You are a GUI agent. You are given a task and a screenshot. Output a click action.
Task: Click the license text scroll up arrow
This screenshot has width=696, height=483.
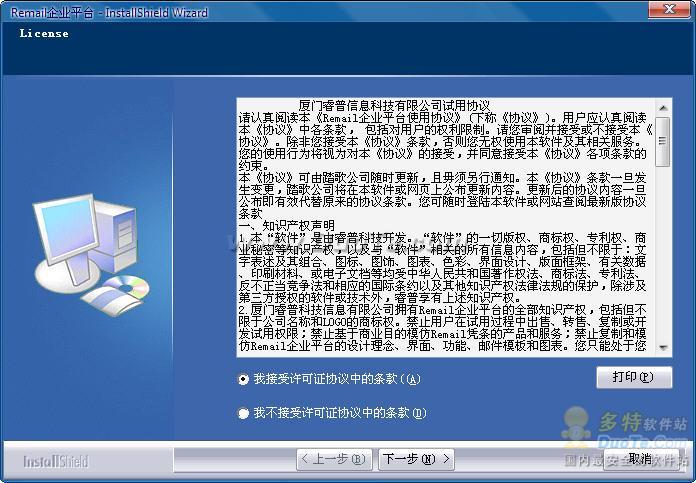click(663, 108)
